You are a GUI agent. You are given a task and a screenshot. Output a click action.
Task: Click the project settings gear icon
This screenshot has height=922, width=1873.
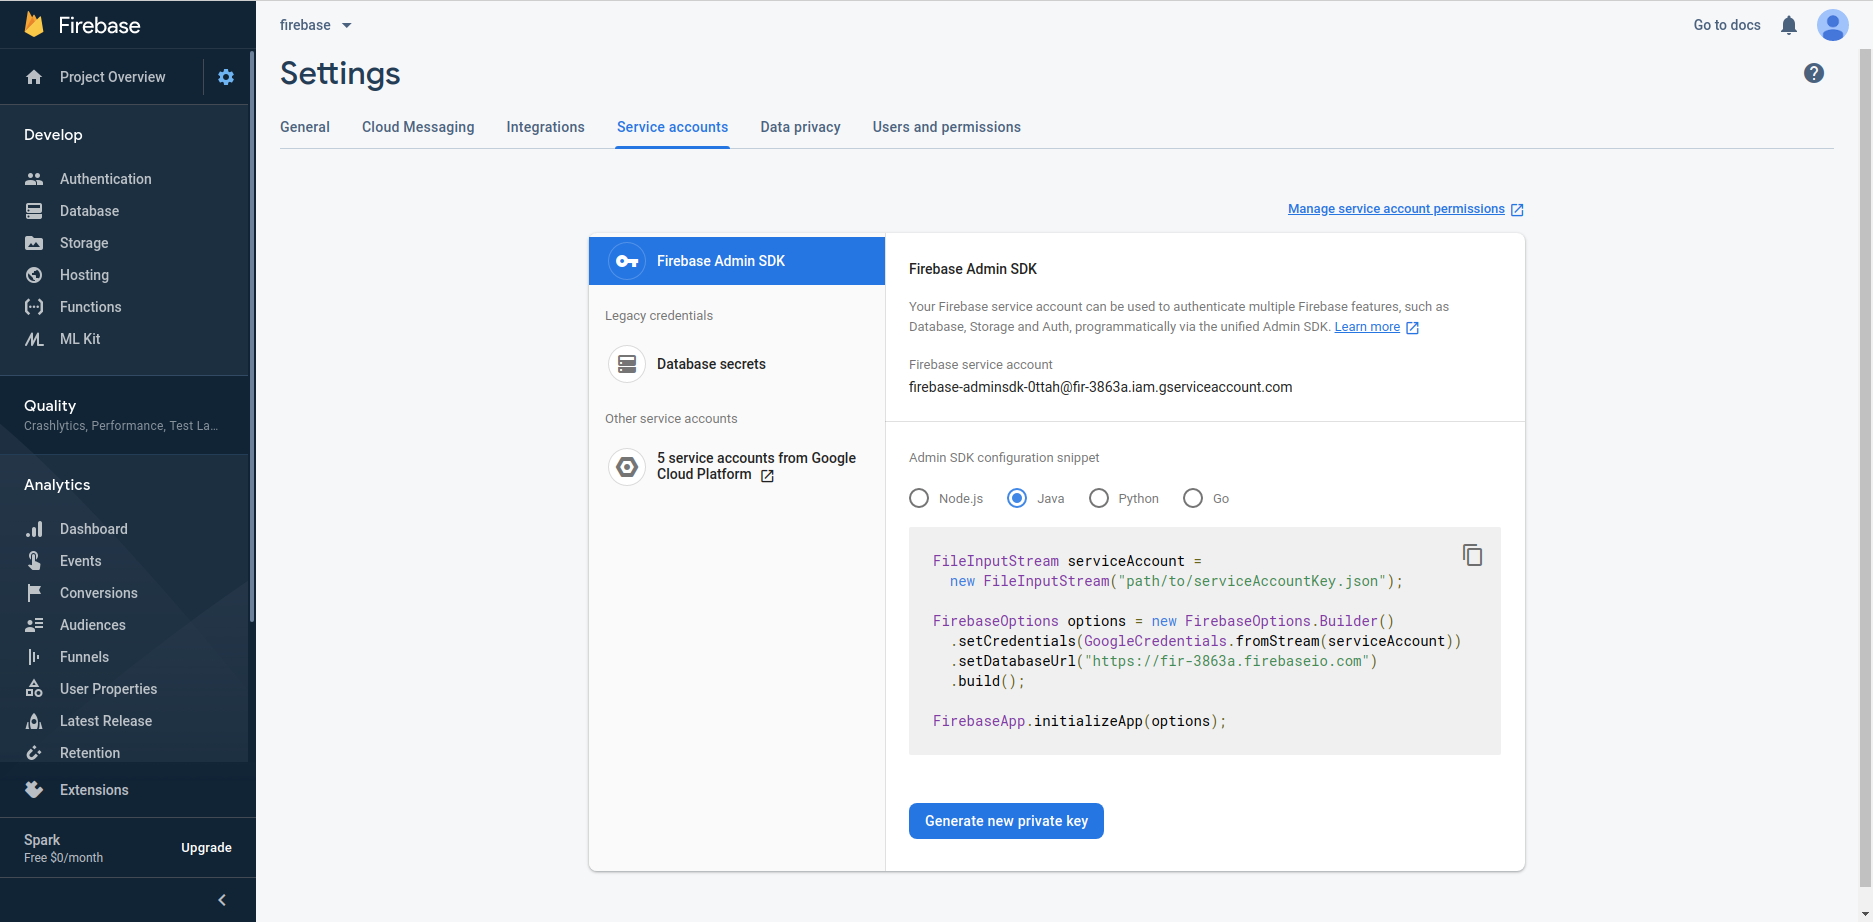[x=226, y=77]
